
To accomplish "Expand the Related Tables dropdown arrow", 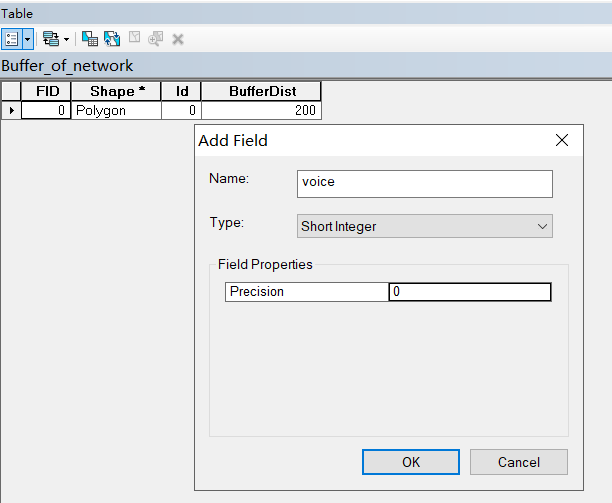I will click(x=66, y=39).
